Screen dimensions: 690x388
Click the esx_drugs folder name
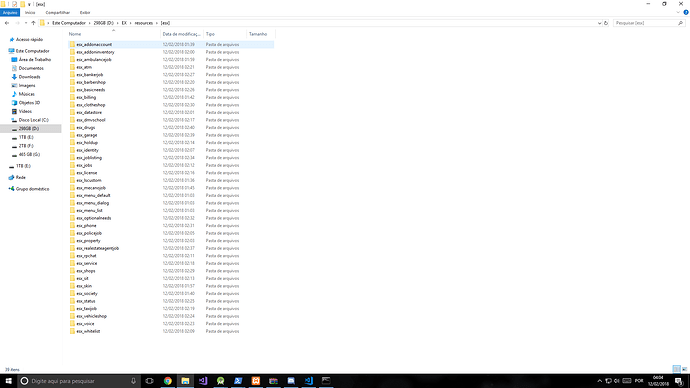pyautogui.click(x=85, y=128)
